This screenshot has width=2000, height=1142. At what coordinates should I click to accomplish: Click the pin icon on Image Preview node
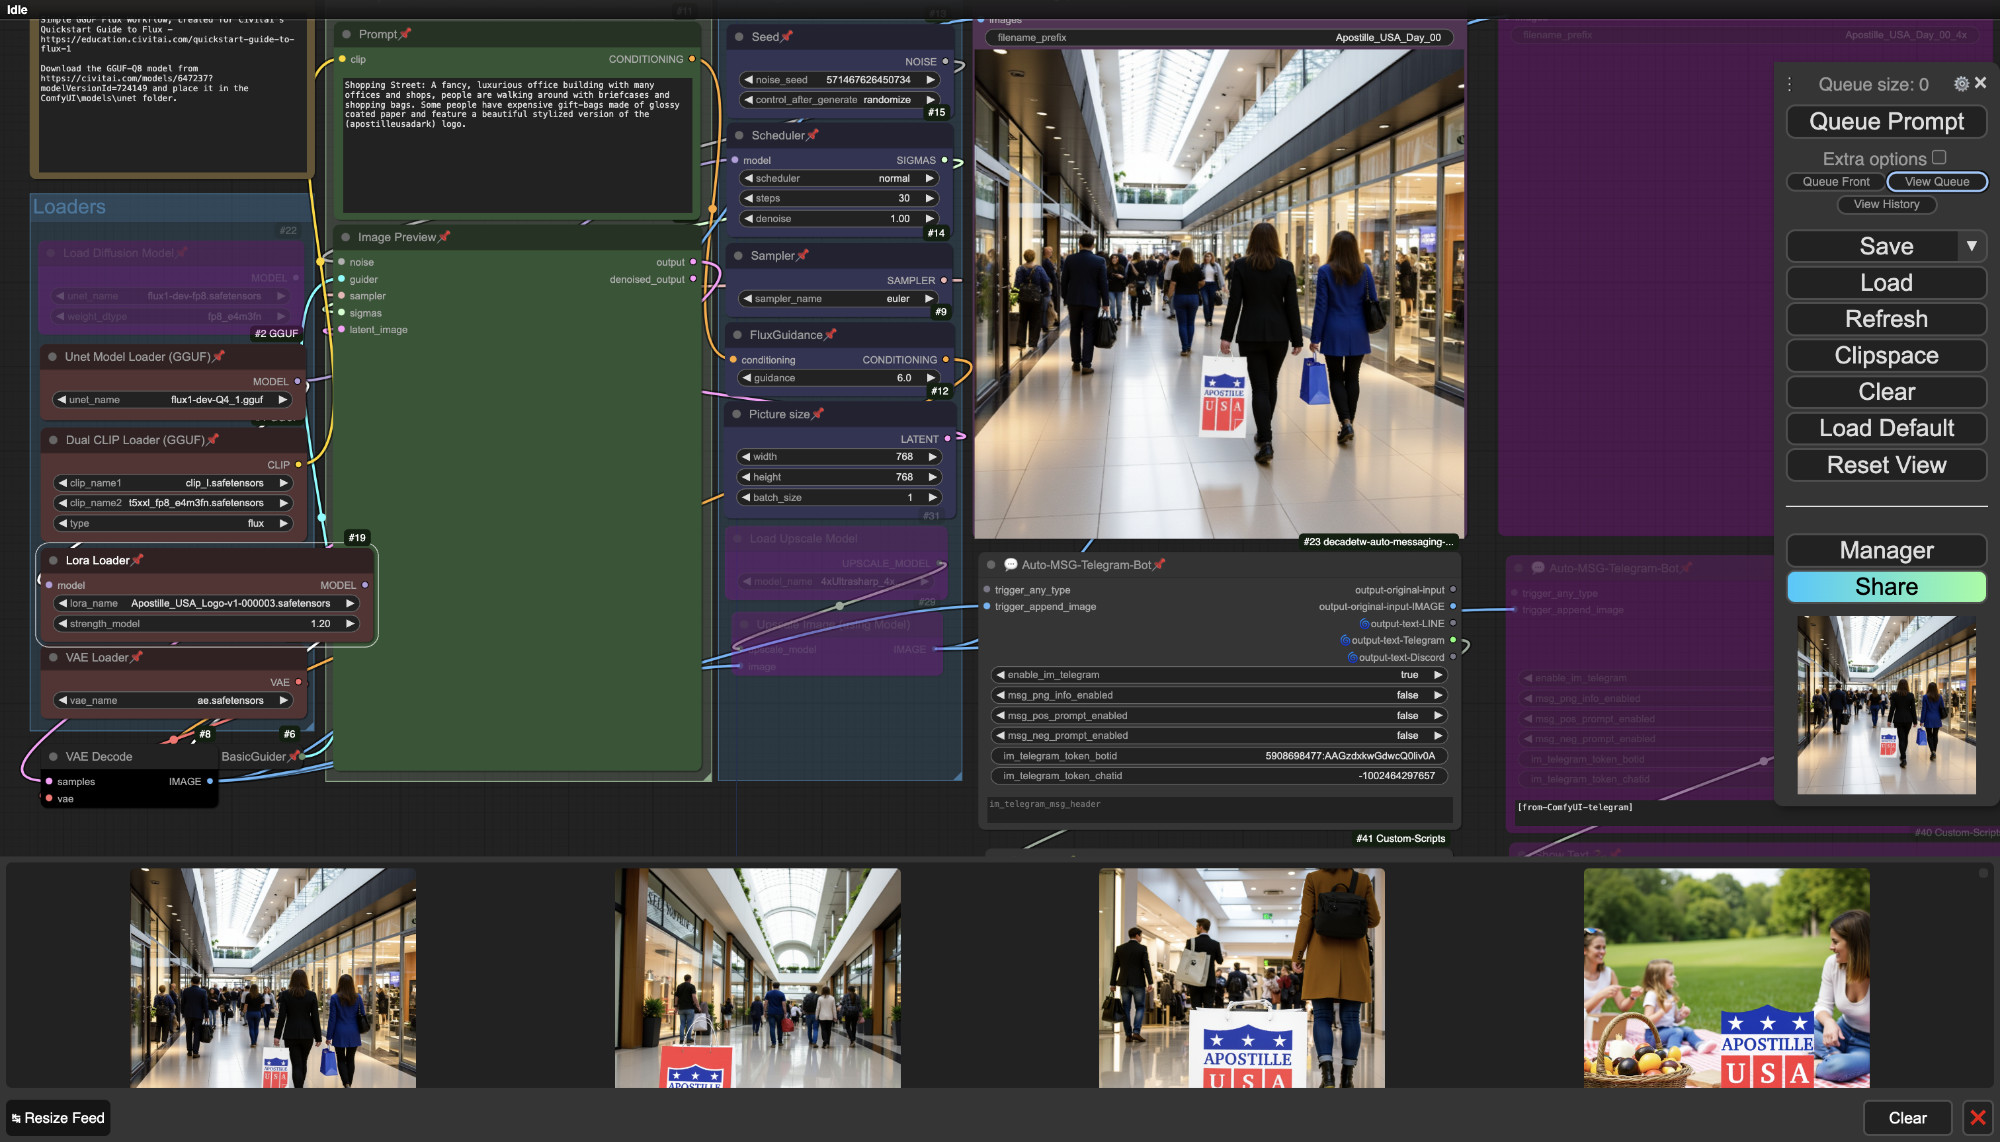point(444,237)
